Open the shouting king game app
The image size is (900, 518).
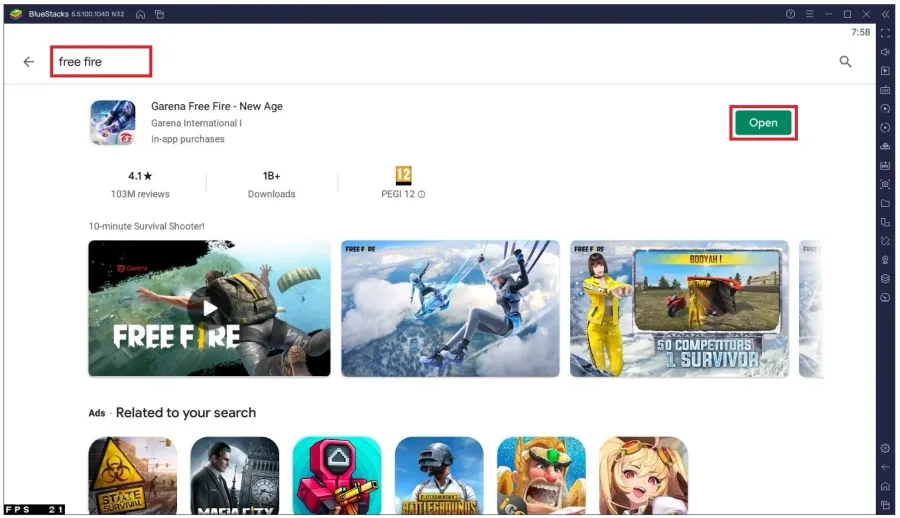coord(541,476)
